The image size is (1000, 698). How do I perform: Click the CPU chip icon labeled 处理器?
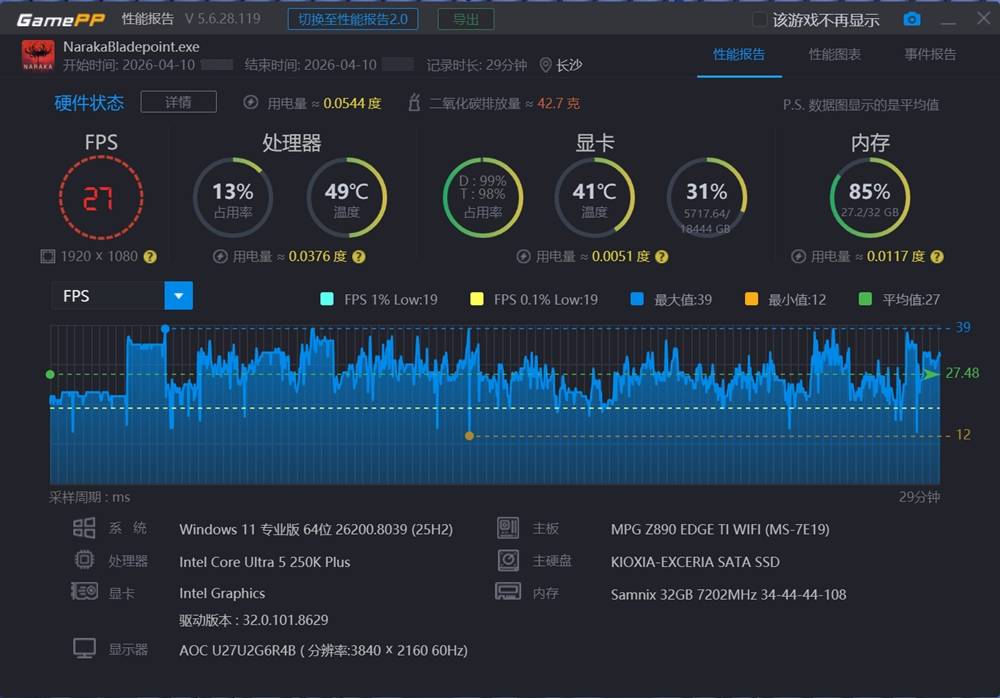pos(84,560)
